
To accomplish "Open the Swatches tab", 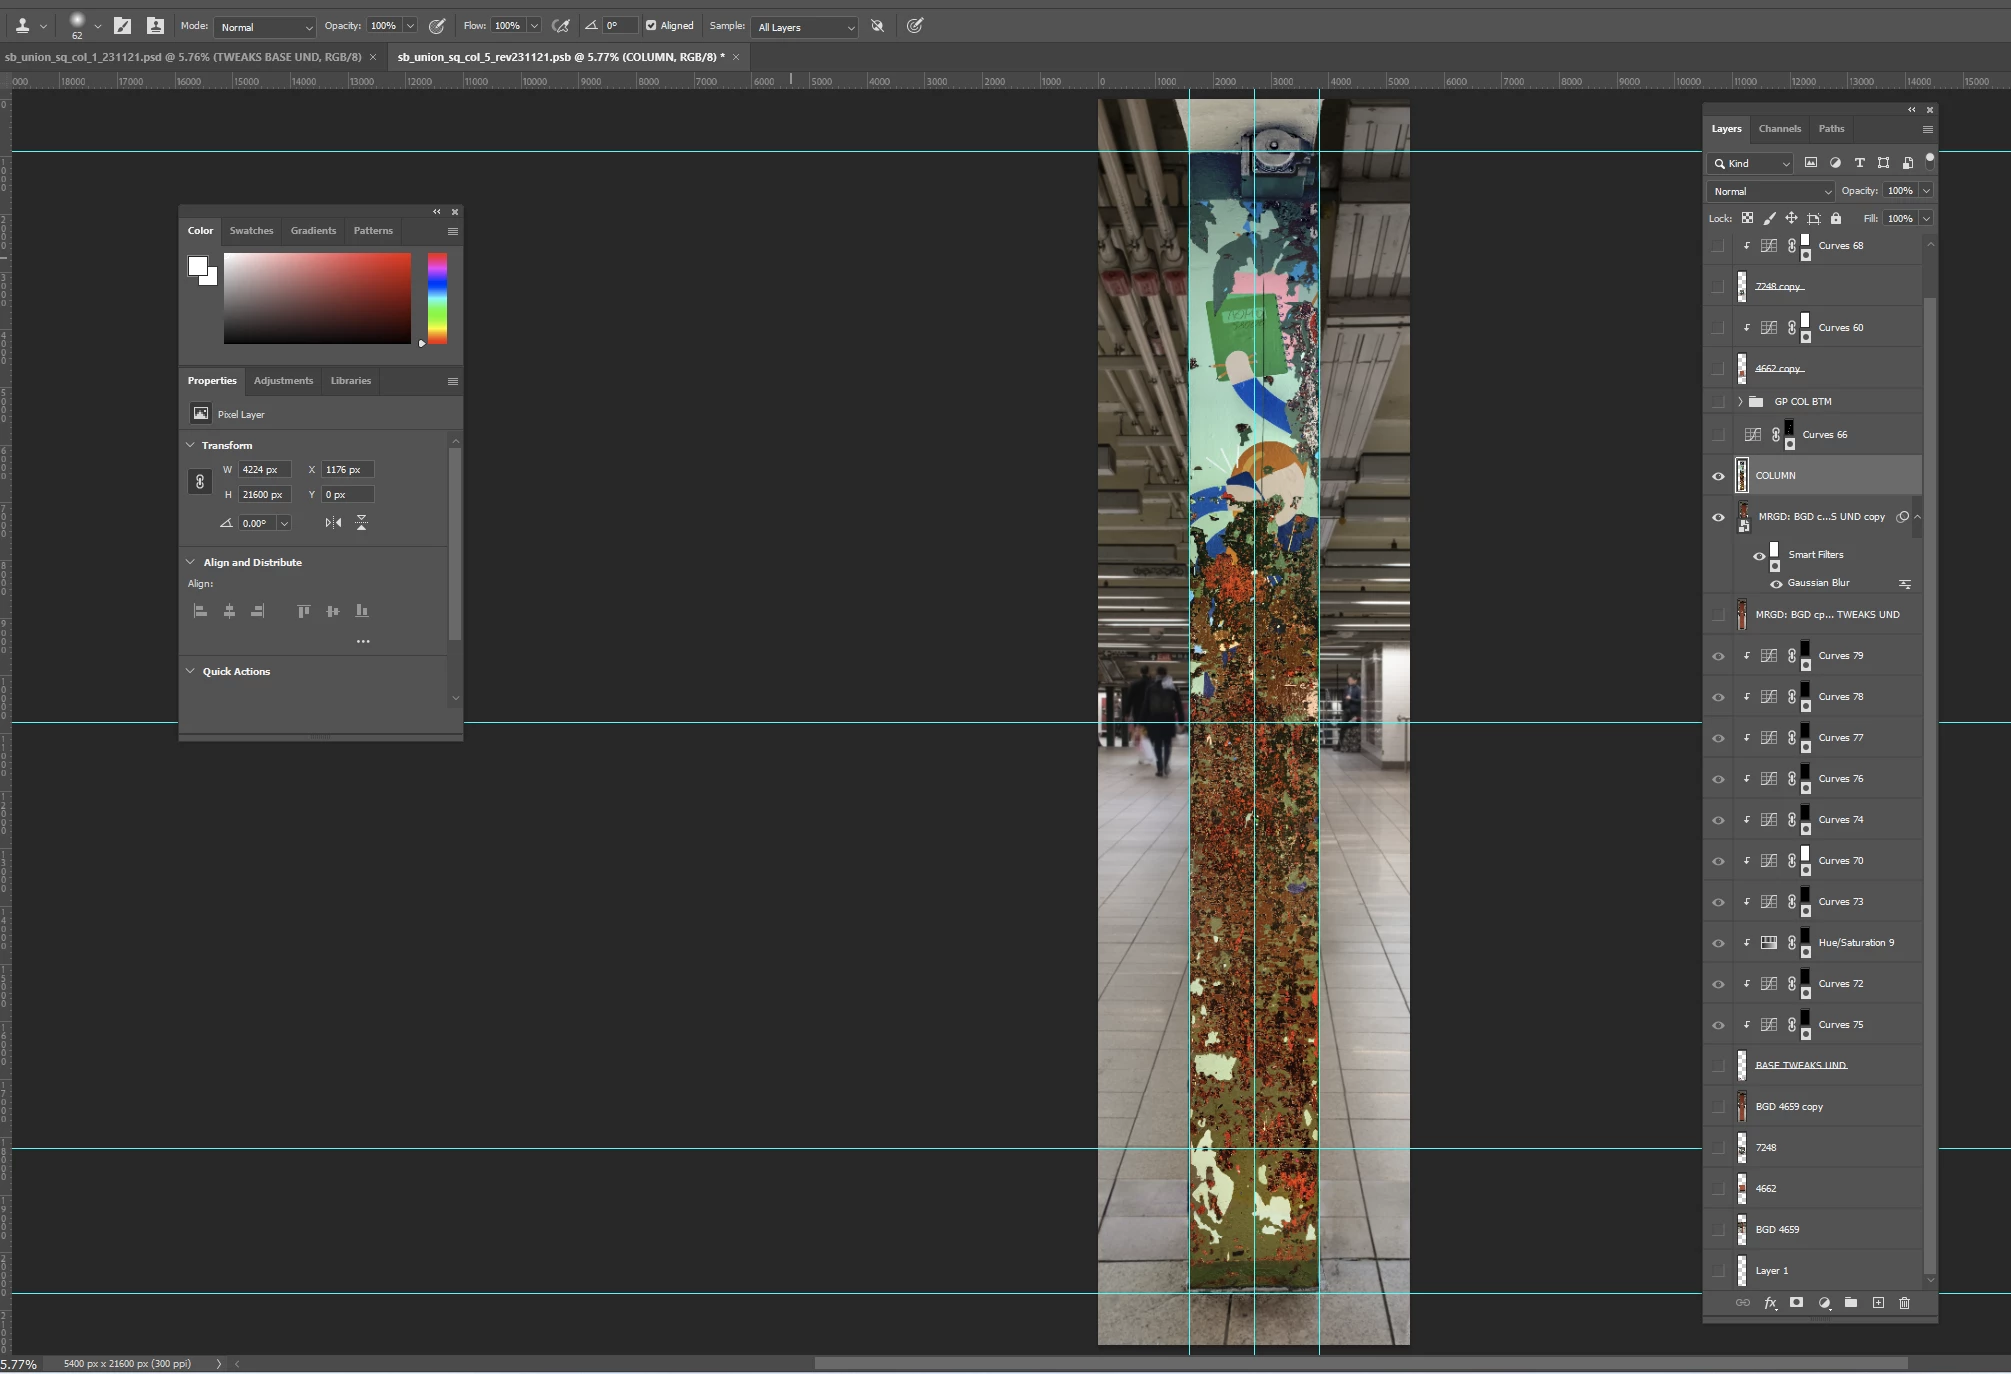I will pyautogui.click(x=251, y=231).
